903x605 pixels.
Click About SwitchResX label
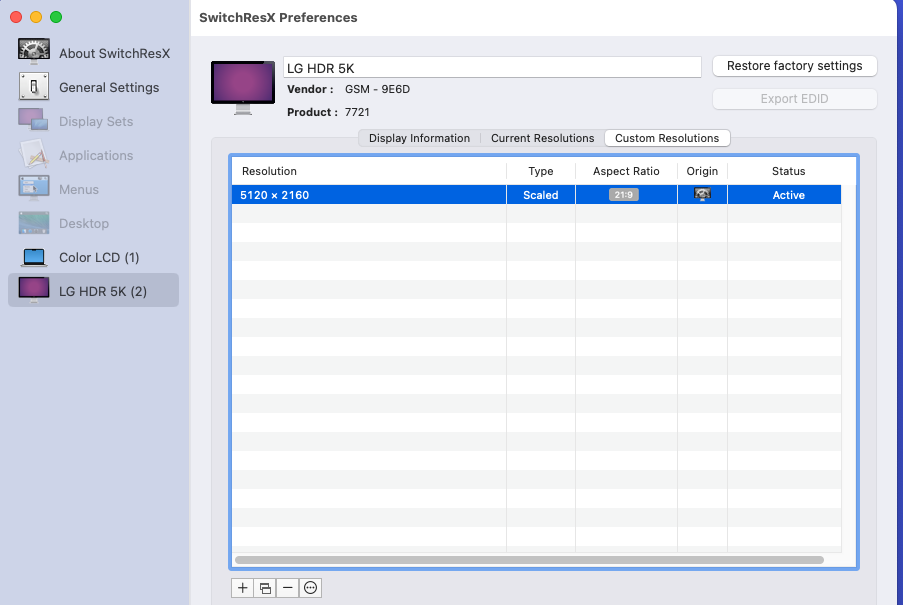pos(115,54)
